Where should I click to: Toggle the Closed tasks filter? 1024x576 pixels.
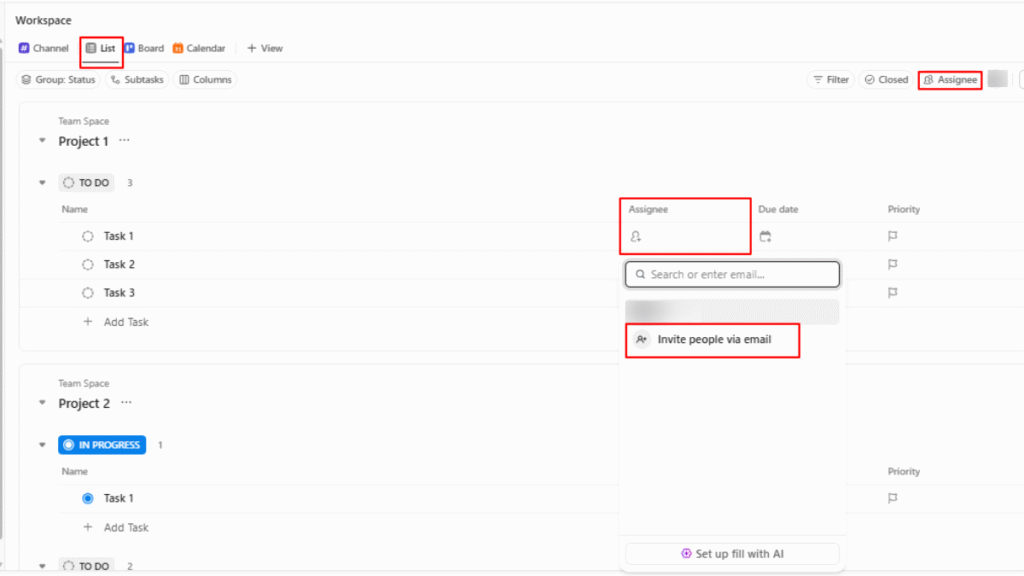[884, 79]
